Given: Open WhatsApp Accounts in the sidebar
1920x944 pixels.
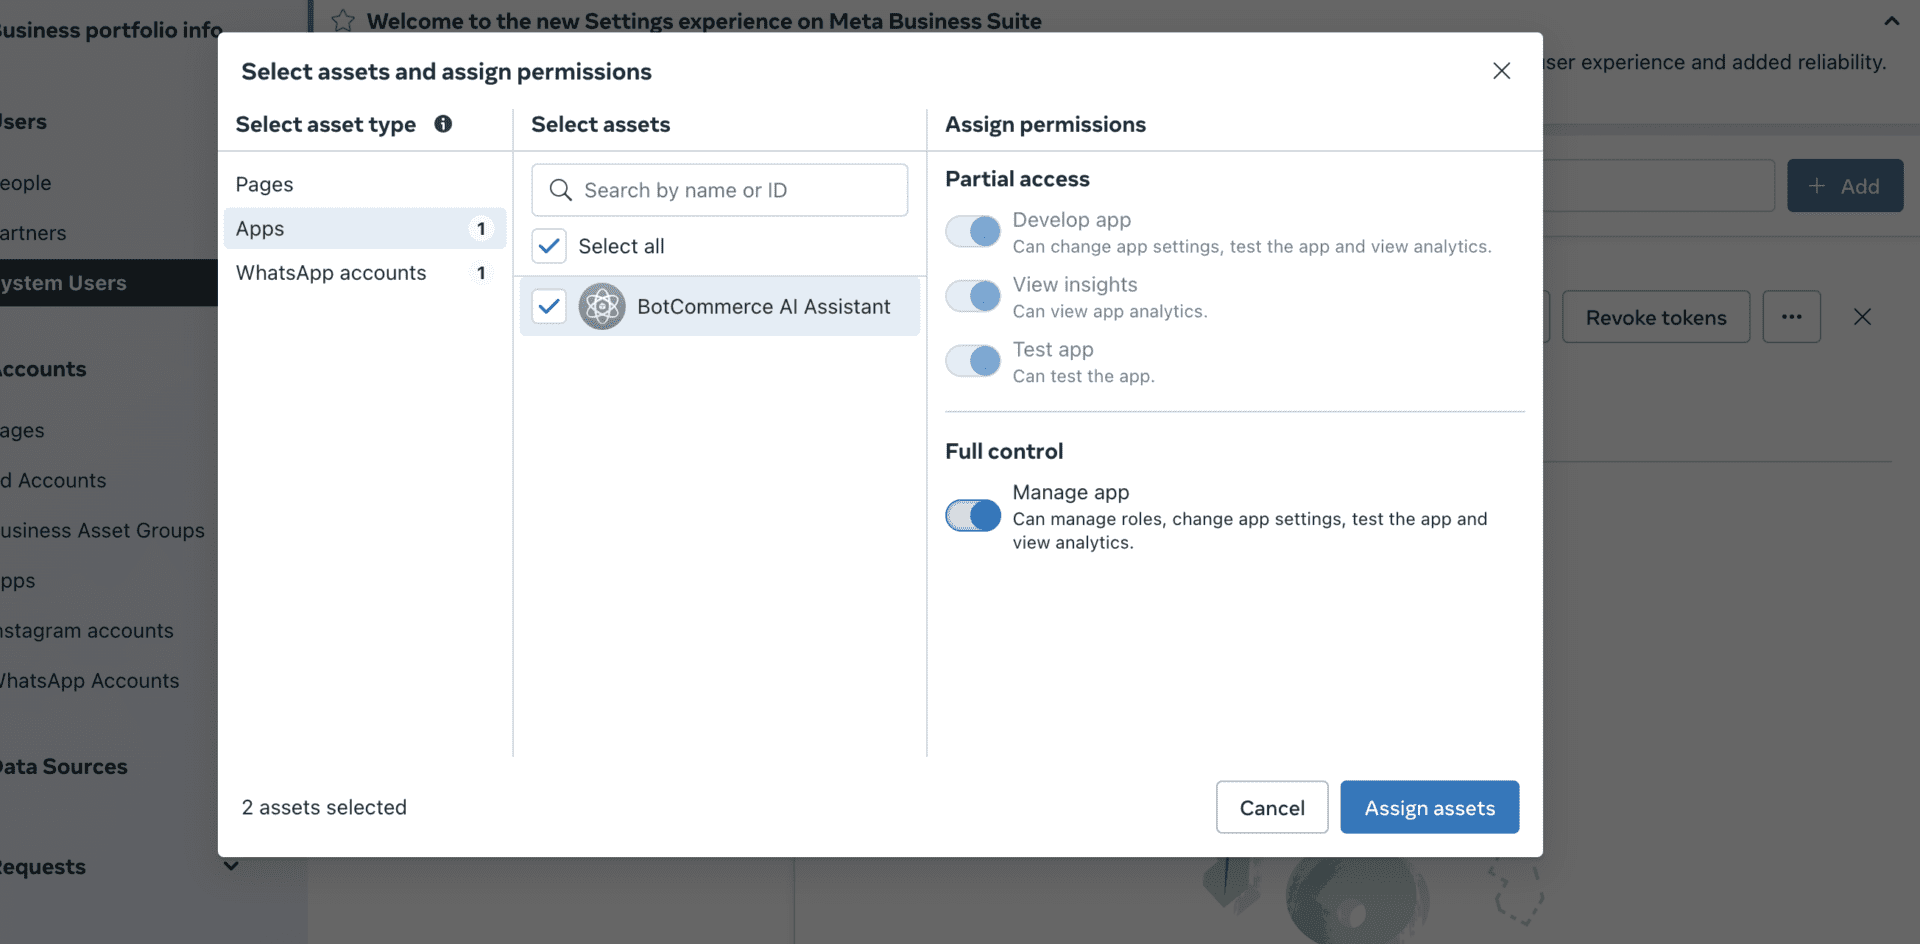Looking at the screenshot, I should point(90,680).
